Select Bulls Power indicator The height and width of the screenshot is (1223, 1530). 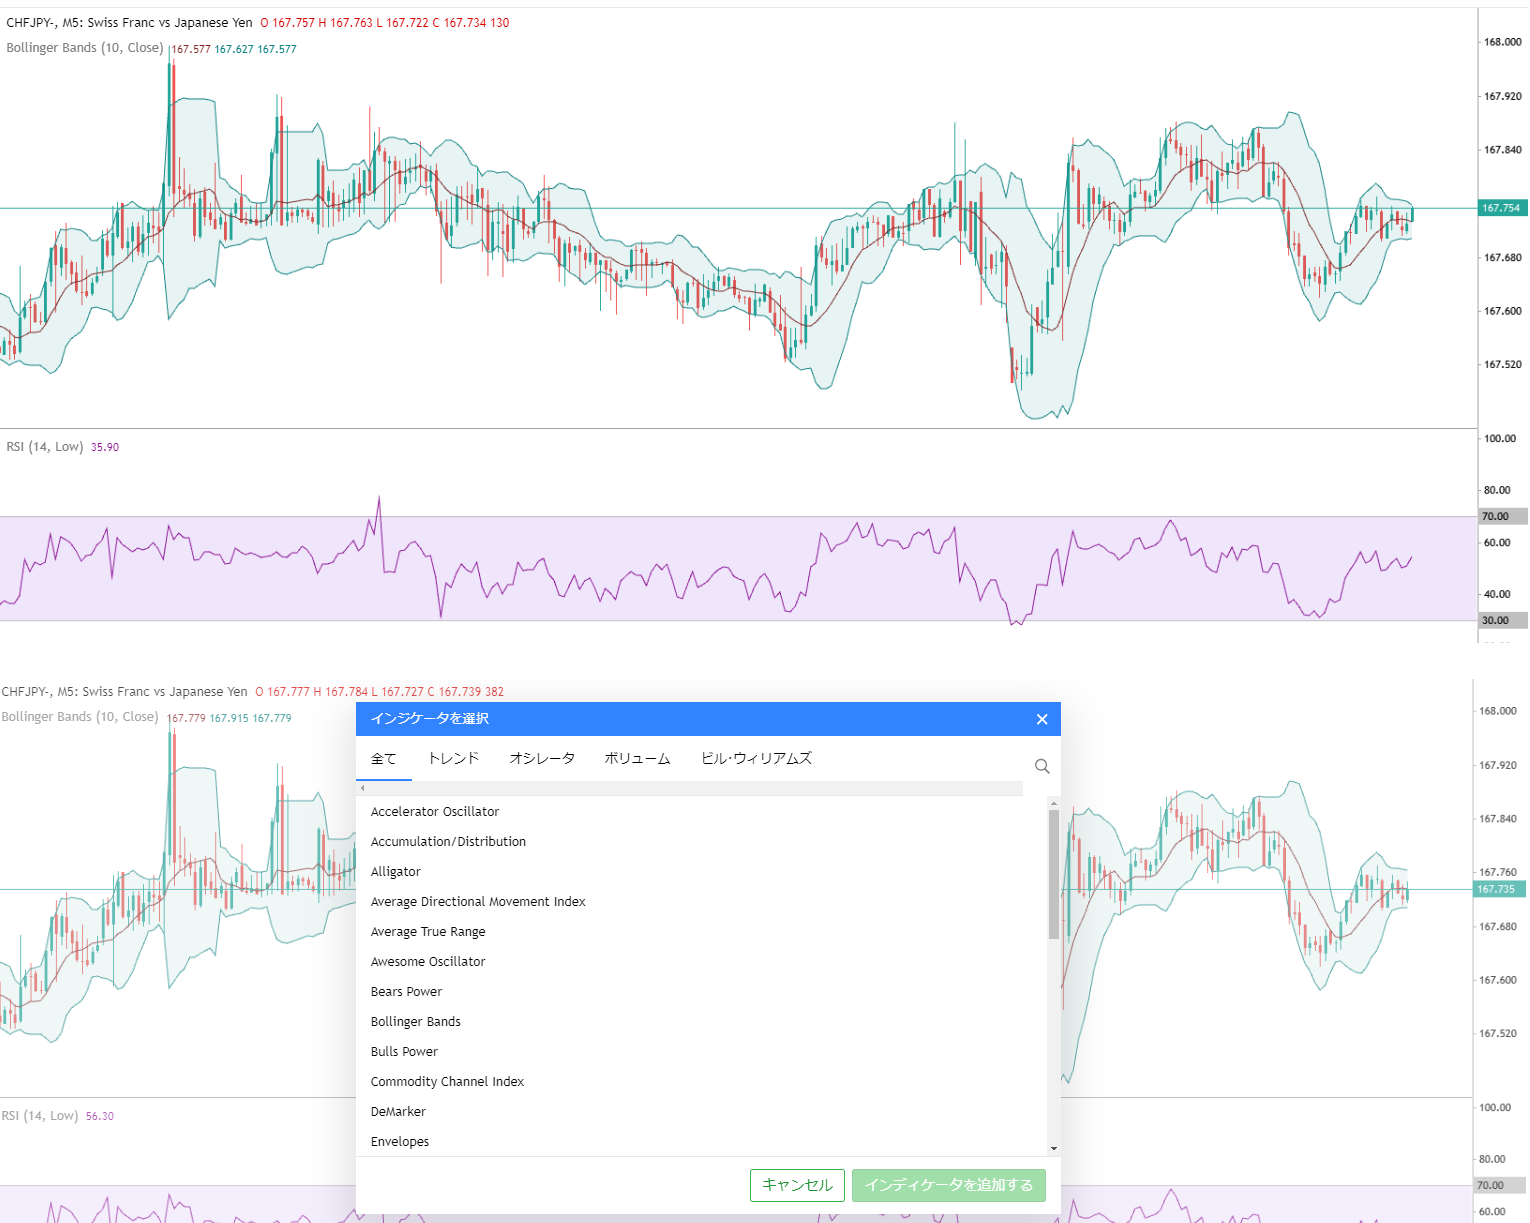[701, 1052]
